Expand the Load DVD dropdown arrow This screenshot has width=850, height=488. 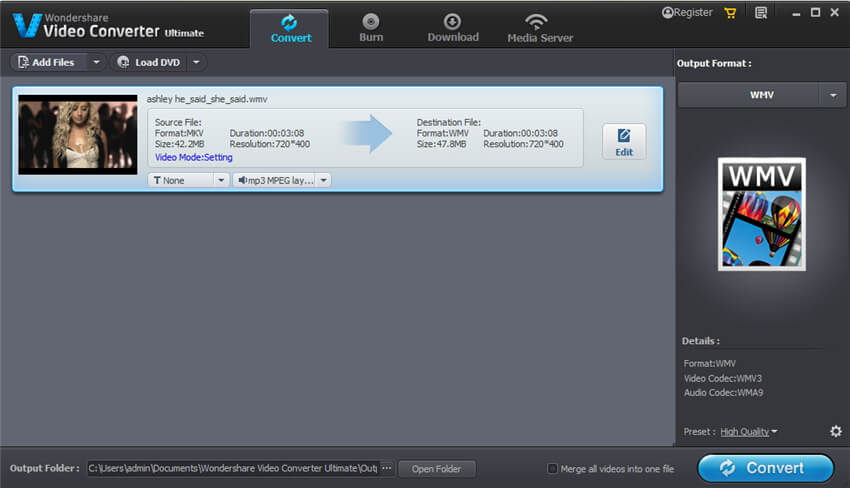tap(196, 62)
